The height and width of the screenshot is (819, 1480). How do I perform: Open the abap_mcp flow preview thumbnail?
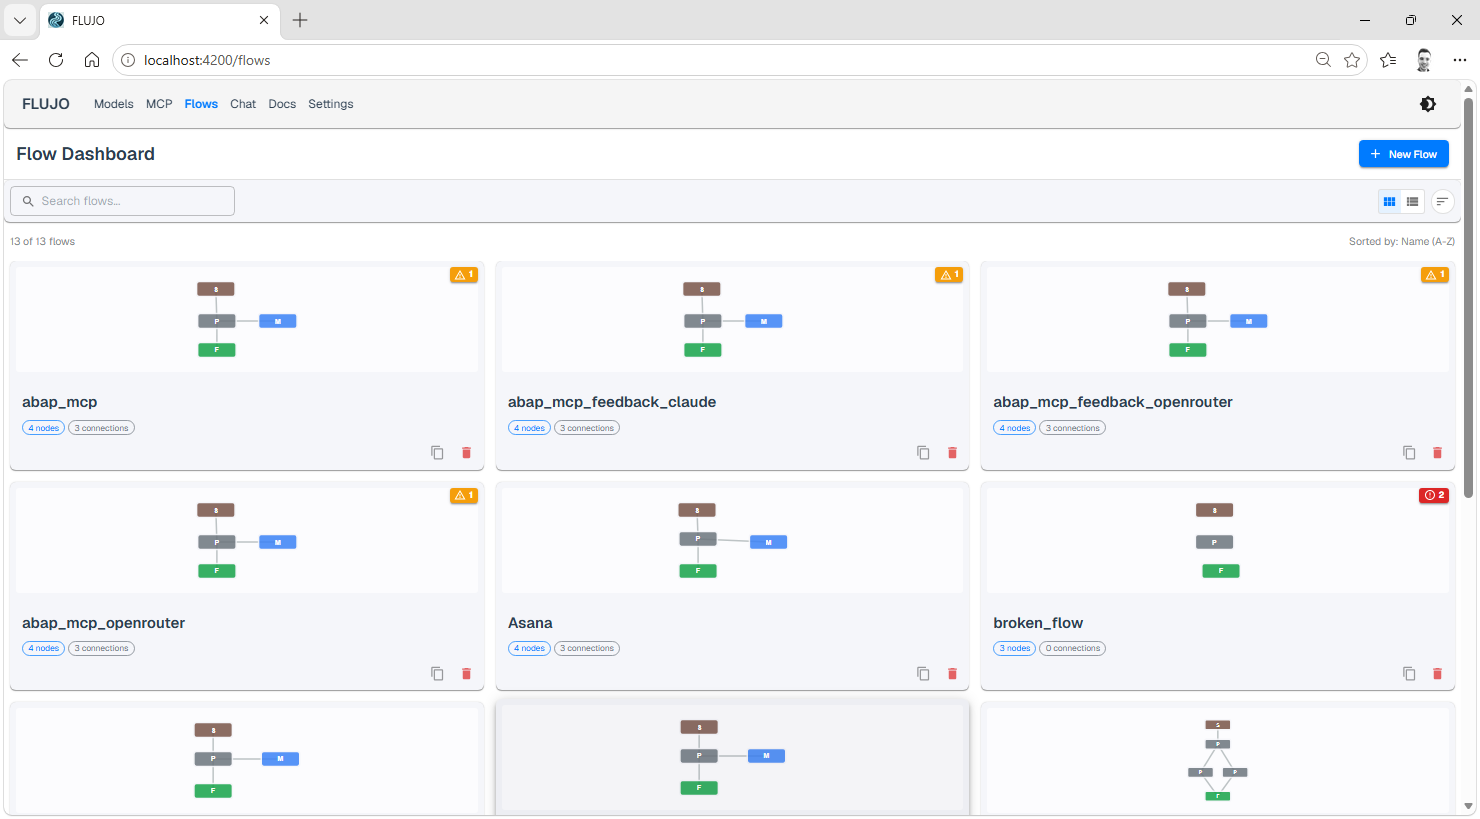point(247,320)
